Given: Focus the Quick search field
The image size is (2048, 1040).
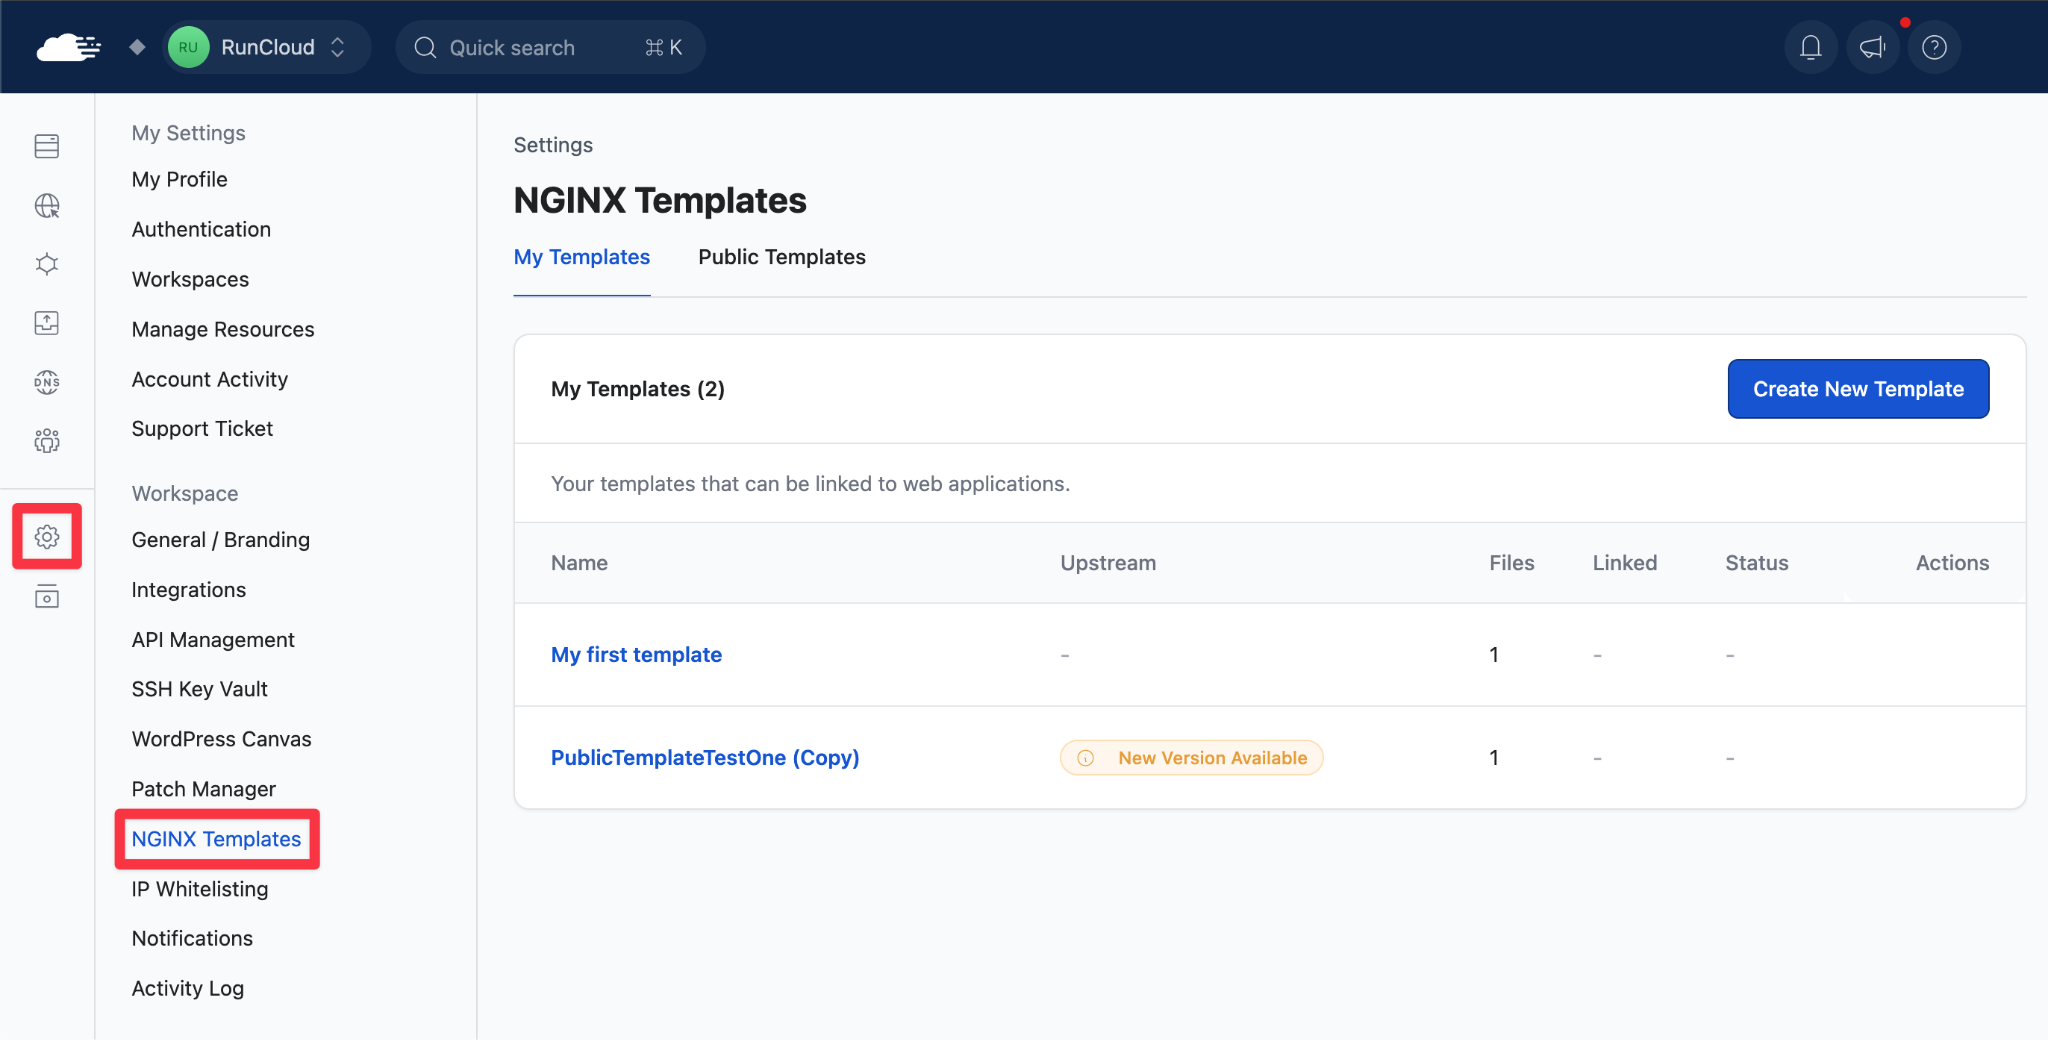Looking at the screenshot, I should tap(550, 47).
